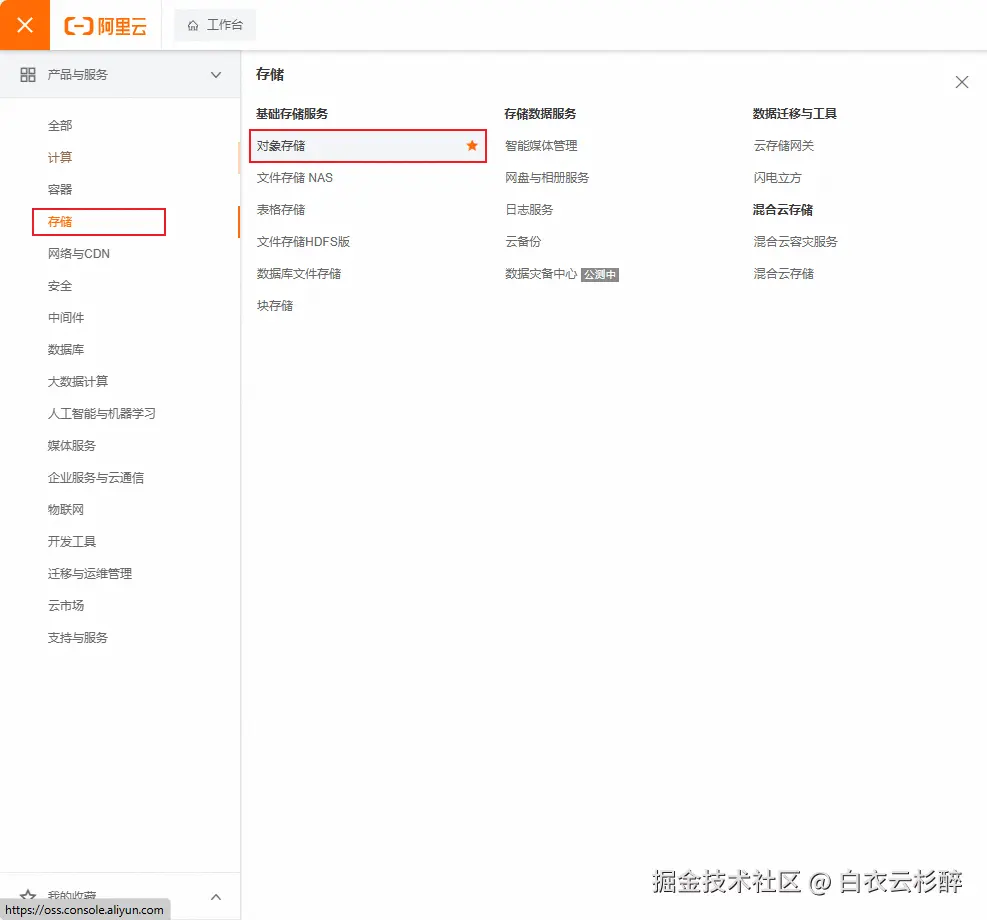Click the 产品与服务 label
Screen dimensions: 987x920
pyautogui.click(x=77, y=75)
